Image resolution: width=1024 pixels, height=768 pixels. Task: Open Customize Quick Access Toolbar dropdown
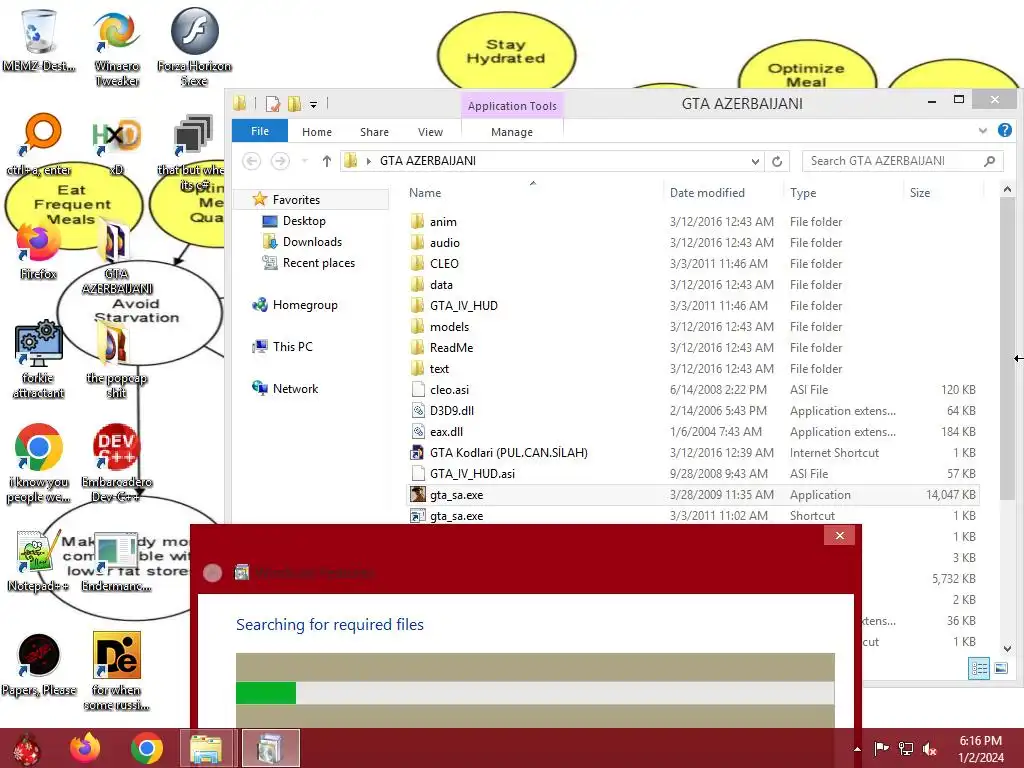pos(313,104)
